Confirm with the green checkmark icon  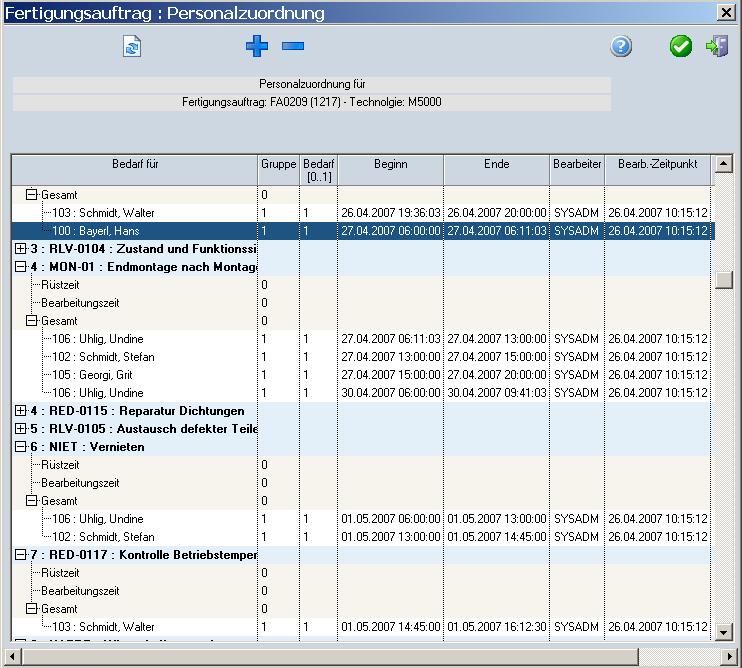(681, 46)
